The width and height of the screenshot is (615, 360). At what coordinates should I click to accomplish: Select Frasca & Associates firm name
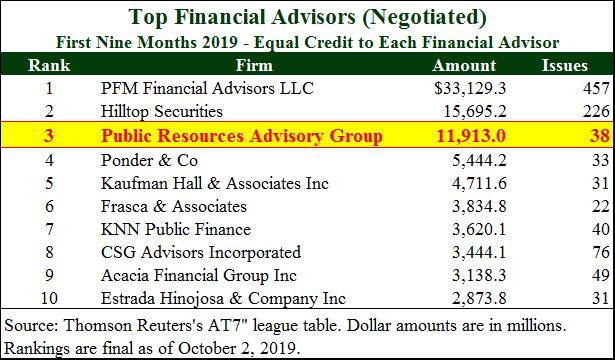[174, 207]
